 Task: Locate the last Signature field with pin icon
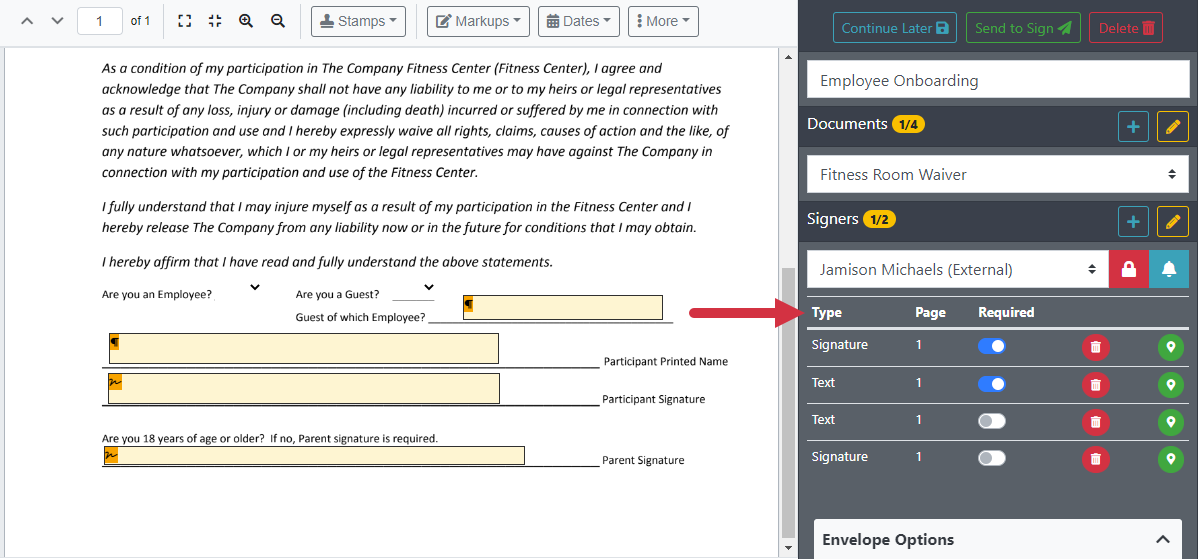[1170, 459]
